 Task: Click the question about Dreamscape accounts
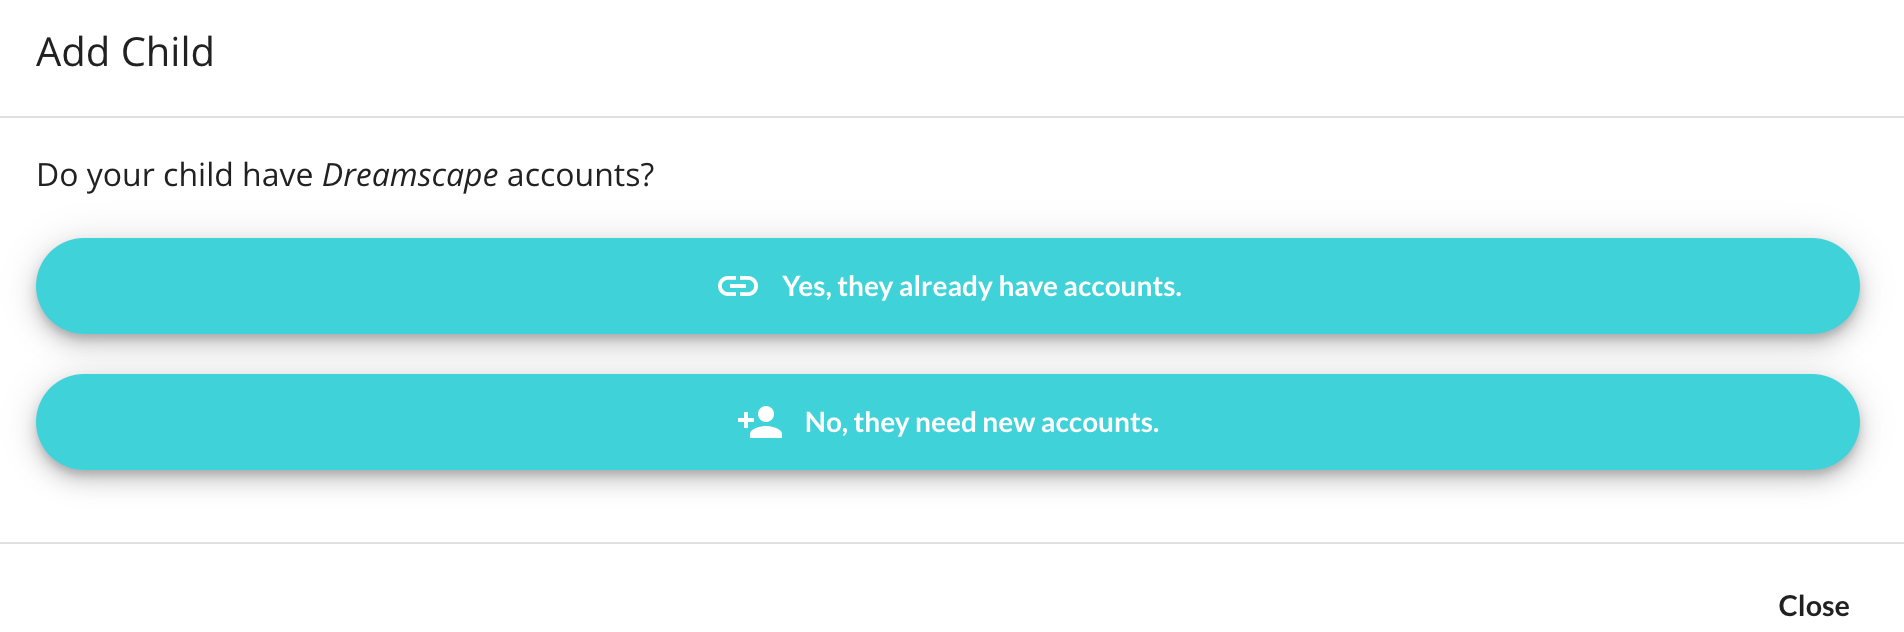click(346, 174)
